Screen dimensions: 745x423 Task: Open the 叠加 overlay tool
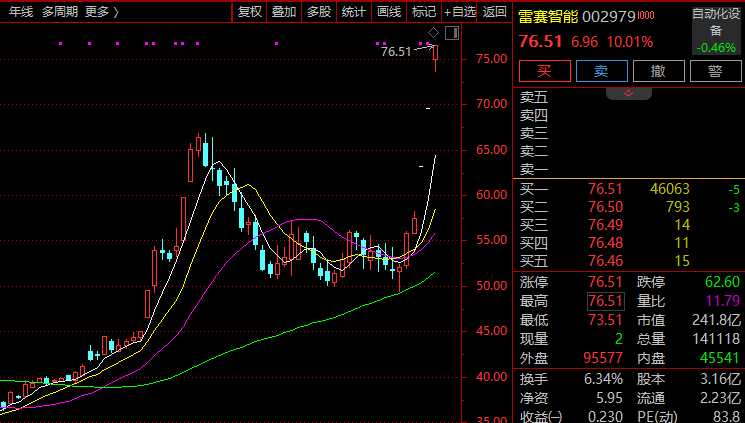tap(284, 12)
